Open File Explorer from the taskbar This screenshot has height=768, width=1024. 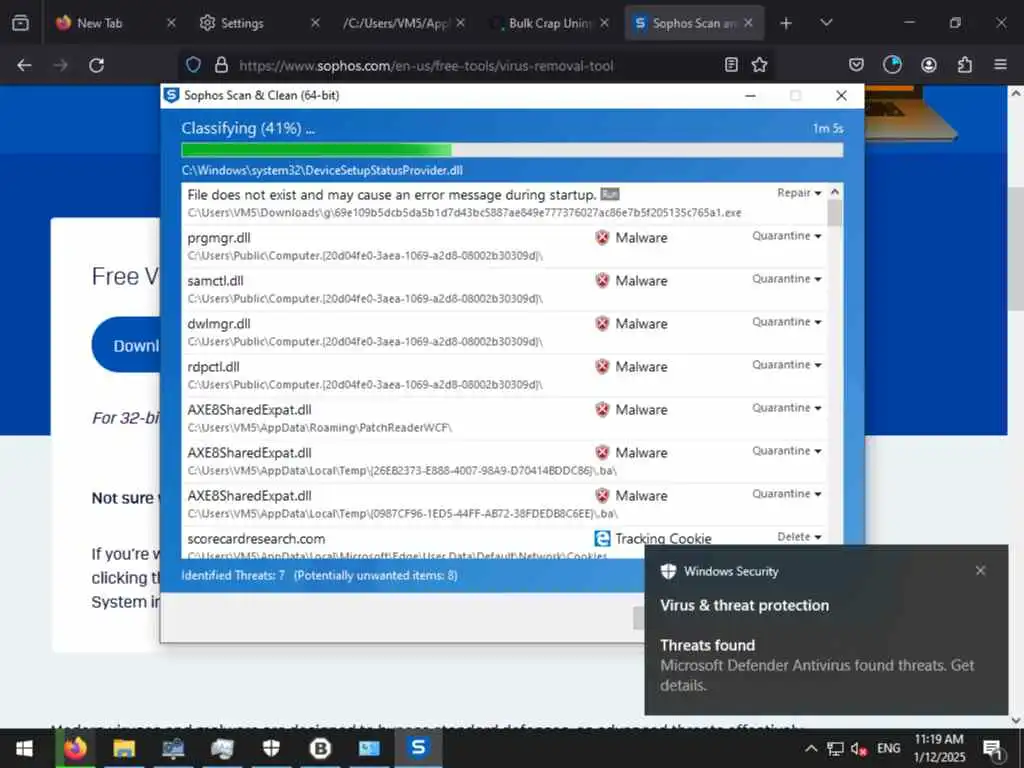coord(123,748)
